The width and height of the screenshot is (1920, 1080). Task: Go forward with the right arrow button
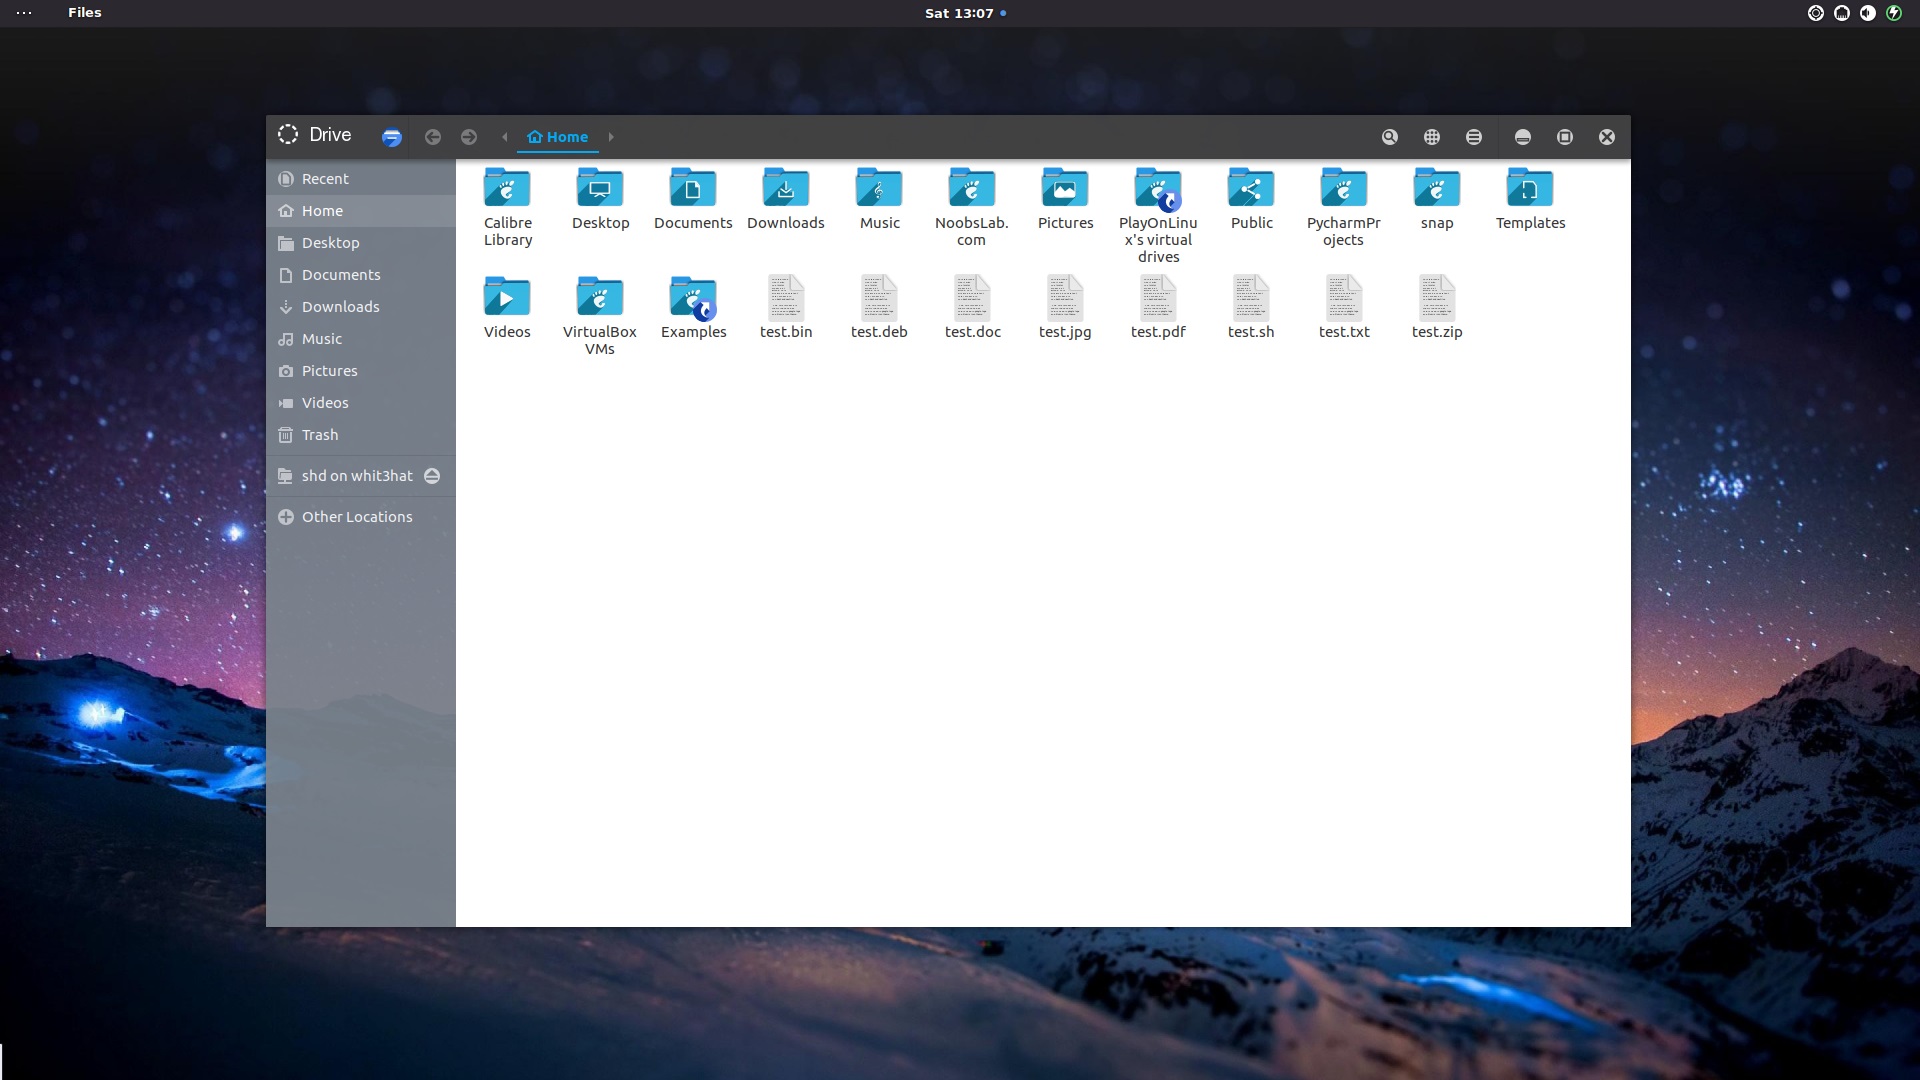click(x=469, y=137)
